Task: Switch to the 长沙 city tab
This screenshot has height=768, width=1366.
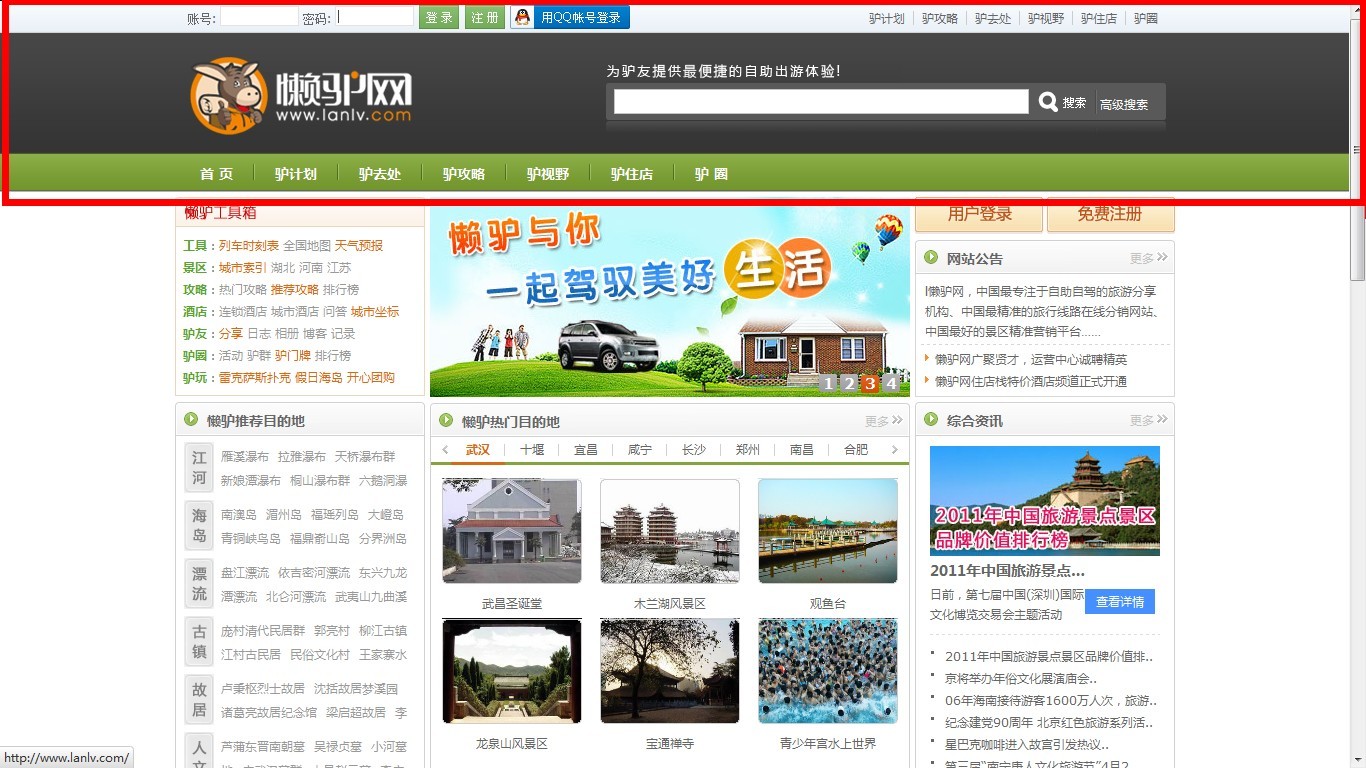Action: (694, 450)
